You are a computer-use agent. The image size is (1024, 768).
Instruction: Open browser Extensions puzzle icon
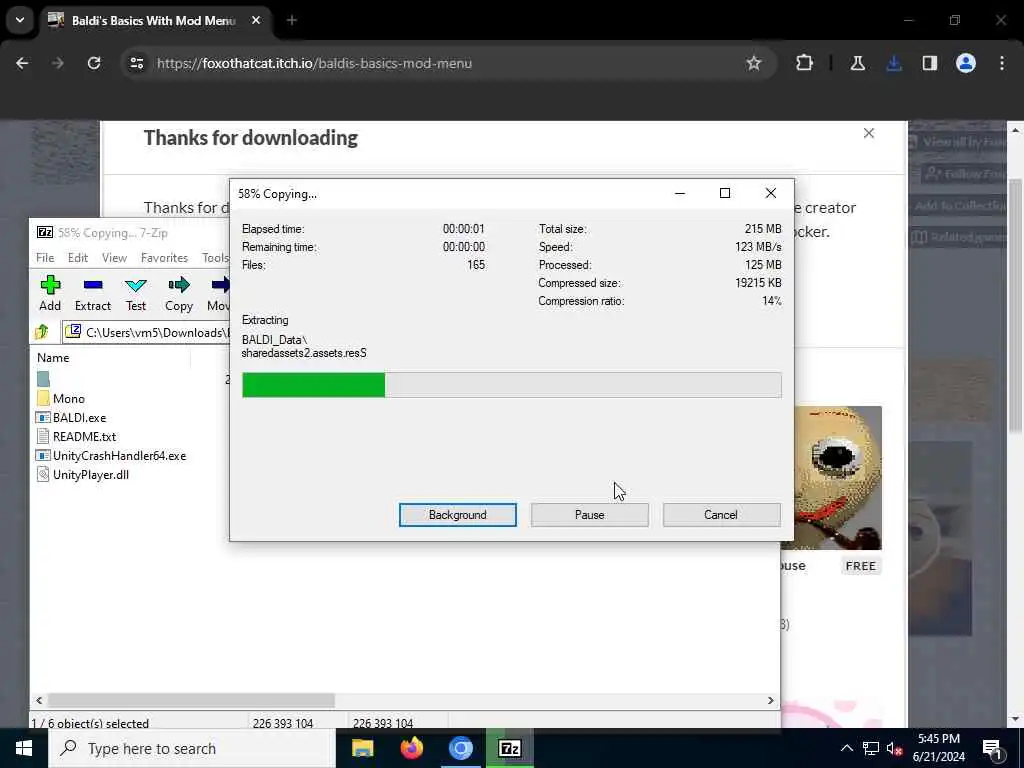tap(805, 63)
